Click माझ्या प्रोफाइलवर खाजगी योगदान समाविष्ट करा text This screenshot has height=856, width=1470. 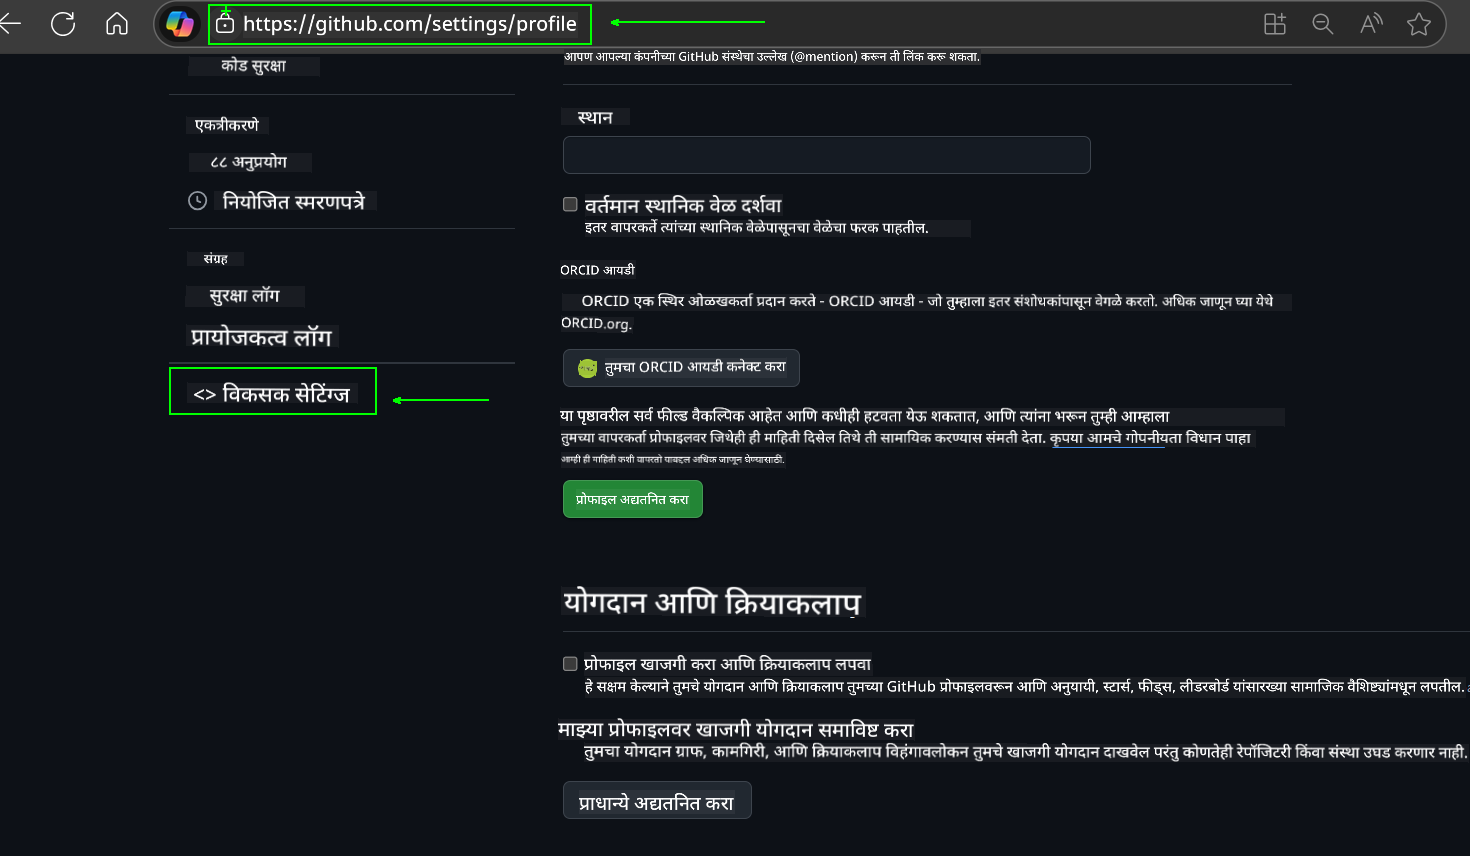[736, 730]
